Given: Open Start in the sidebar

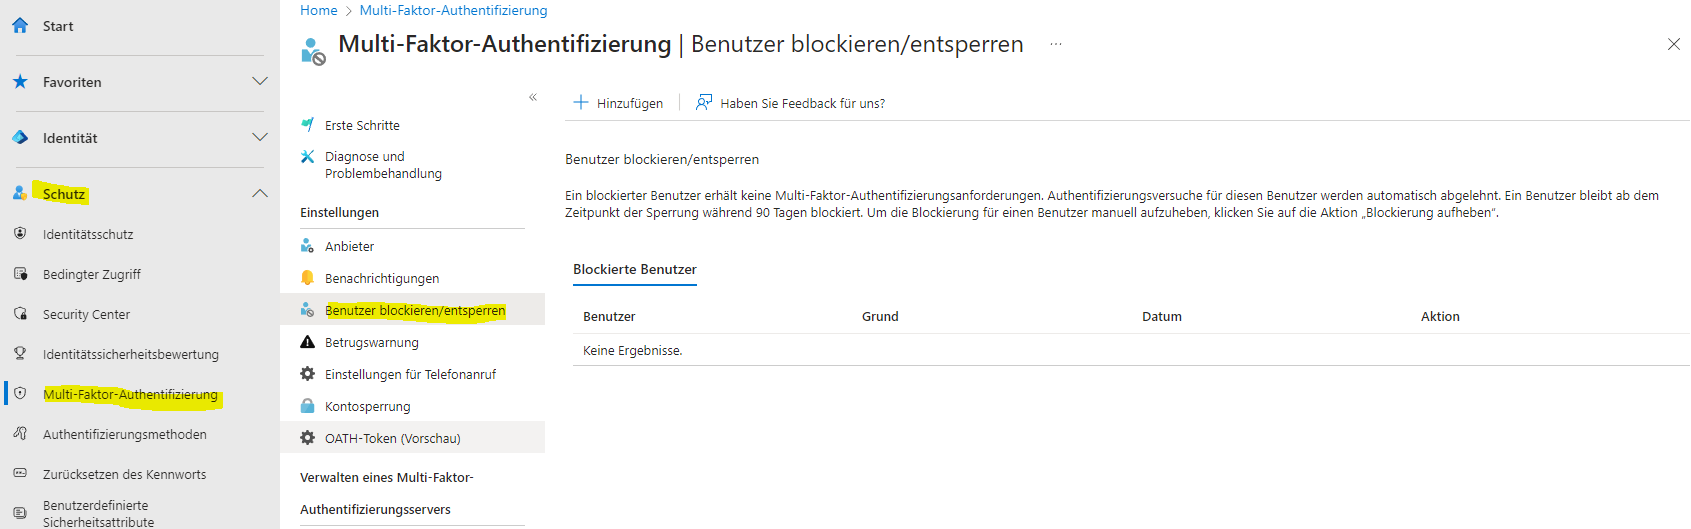Looking at the screenshot, I should pyautogui.click(x=58, y=26).
